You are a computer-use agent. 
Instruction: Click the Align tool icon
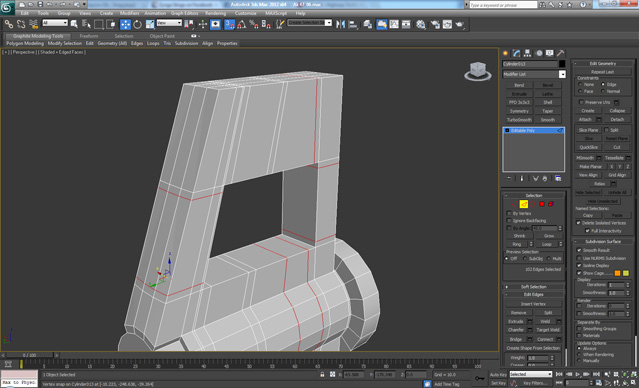(353, 24)
